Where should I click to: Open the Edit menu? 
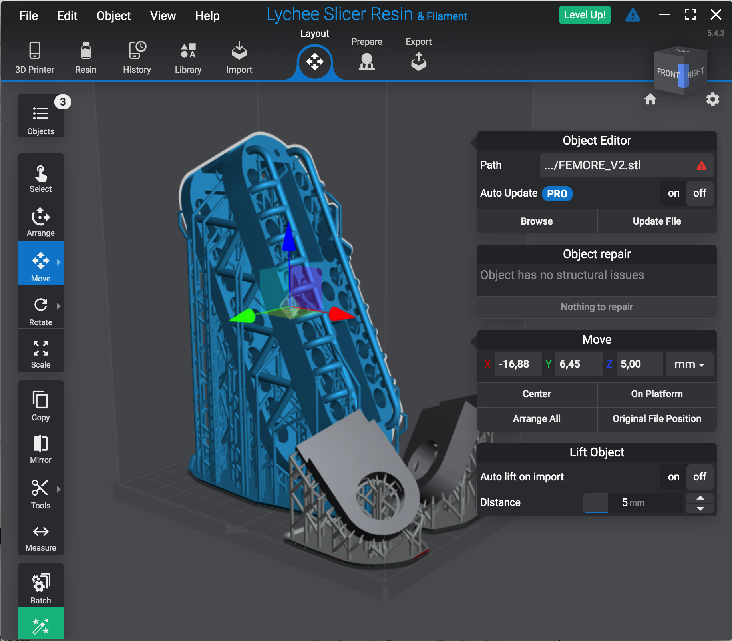click(67, 15)
